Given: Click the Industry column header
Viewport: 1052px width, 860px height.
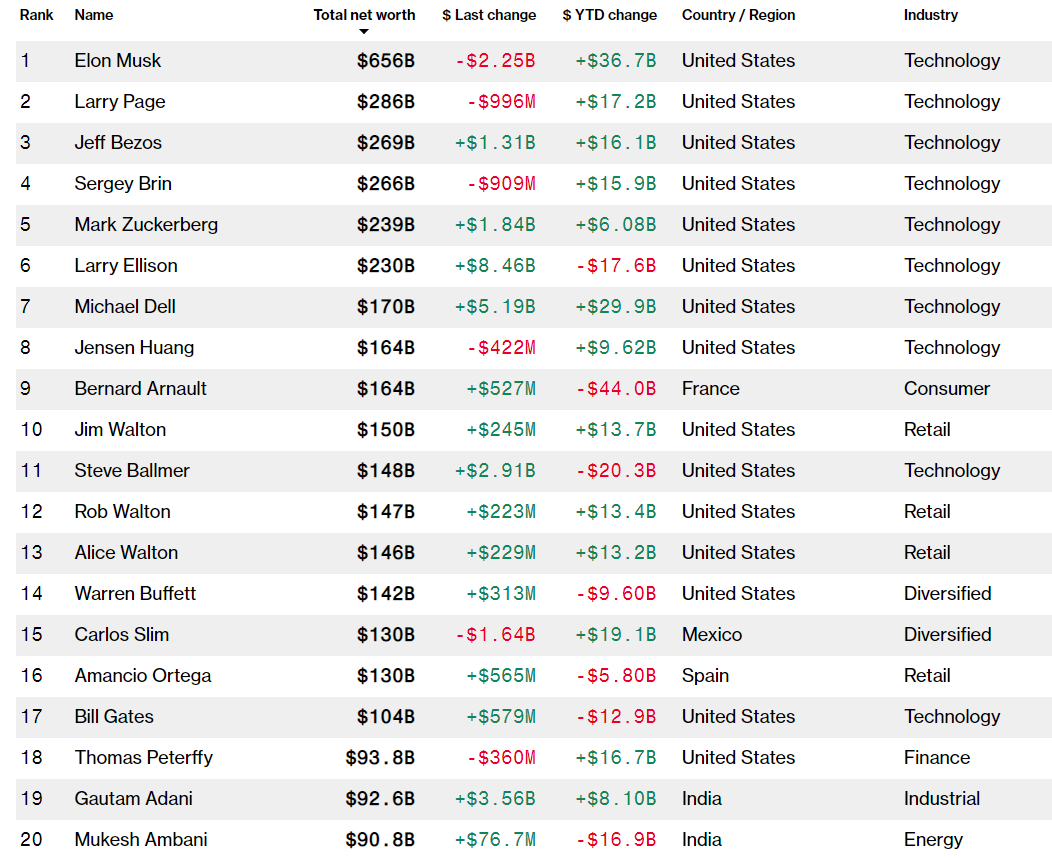Looking at the screenshot, I should 930,15.
